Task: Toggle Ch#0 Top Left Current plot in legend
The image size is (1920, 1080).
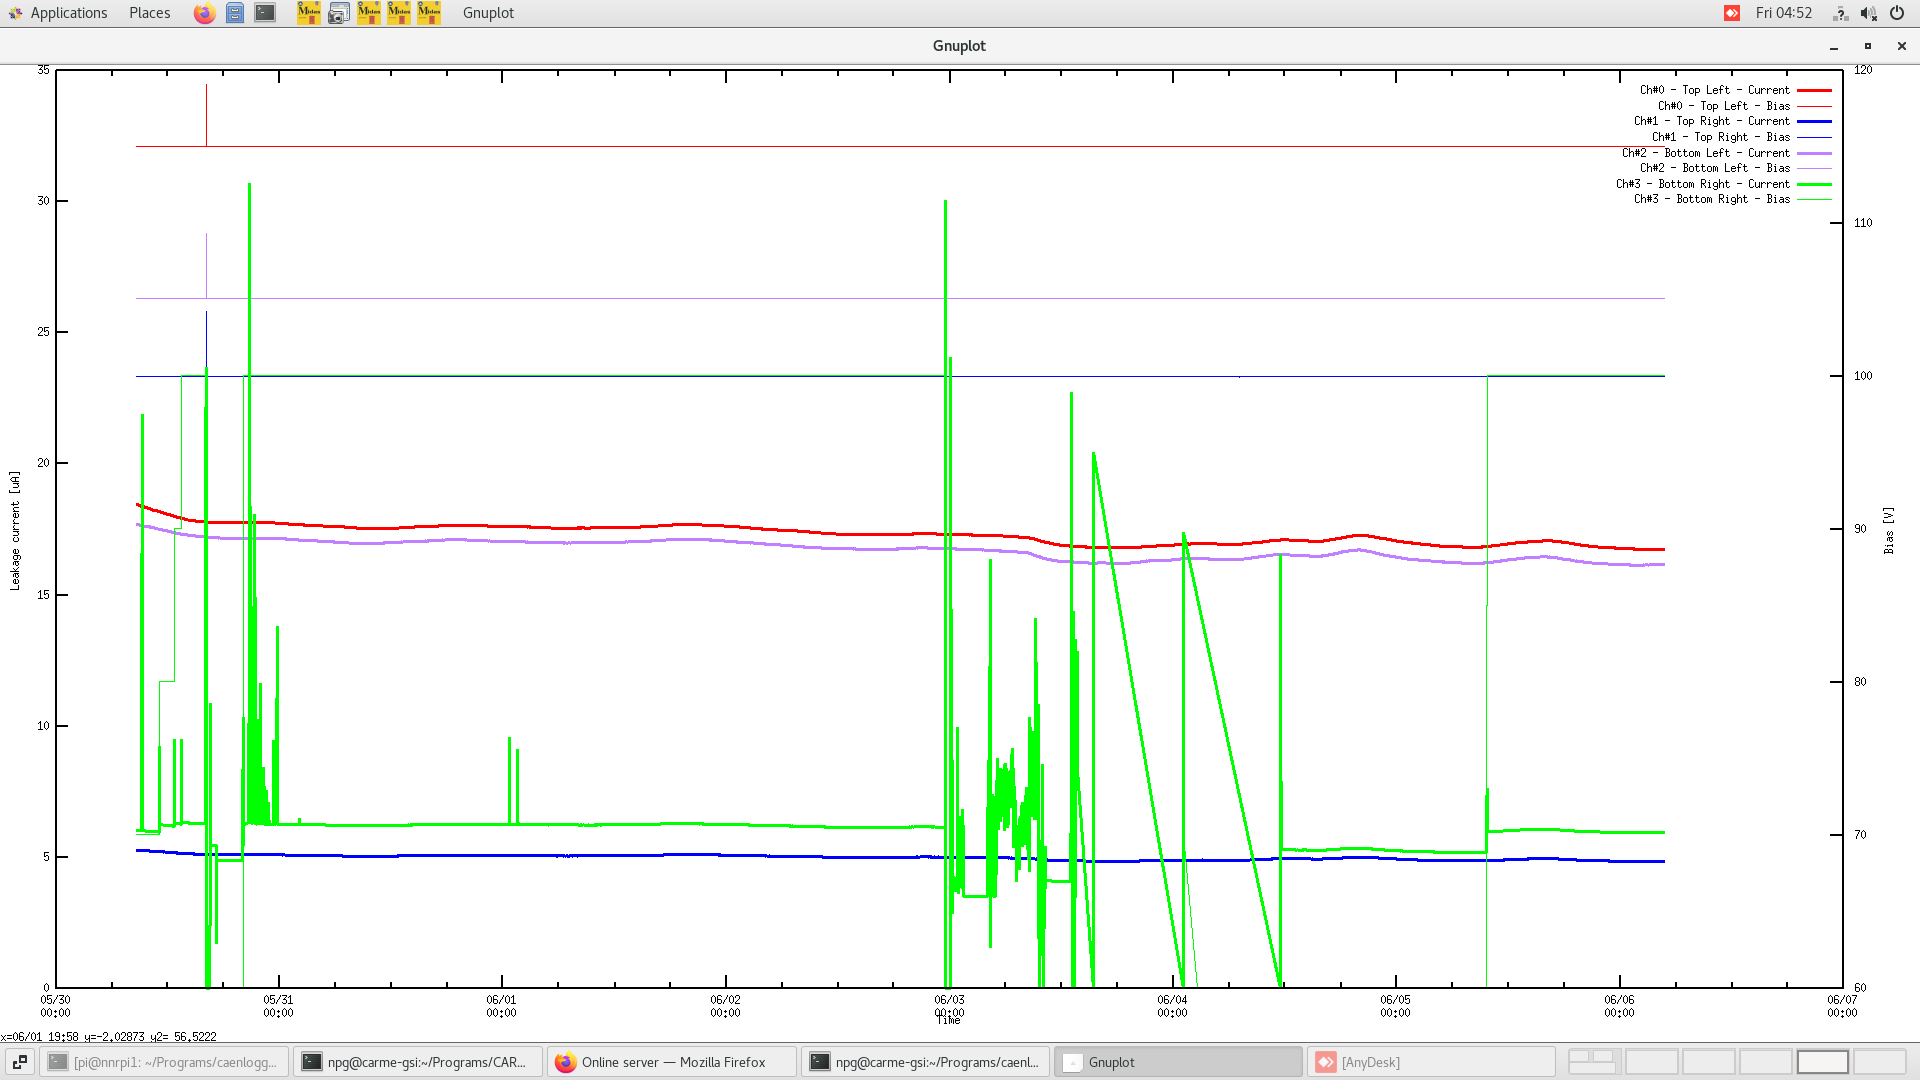Action: tap(1713, 90)
